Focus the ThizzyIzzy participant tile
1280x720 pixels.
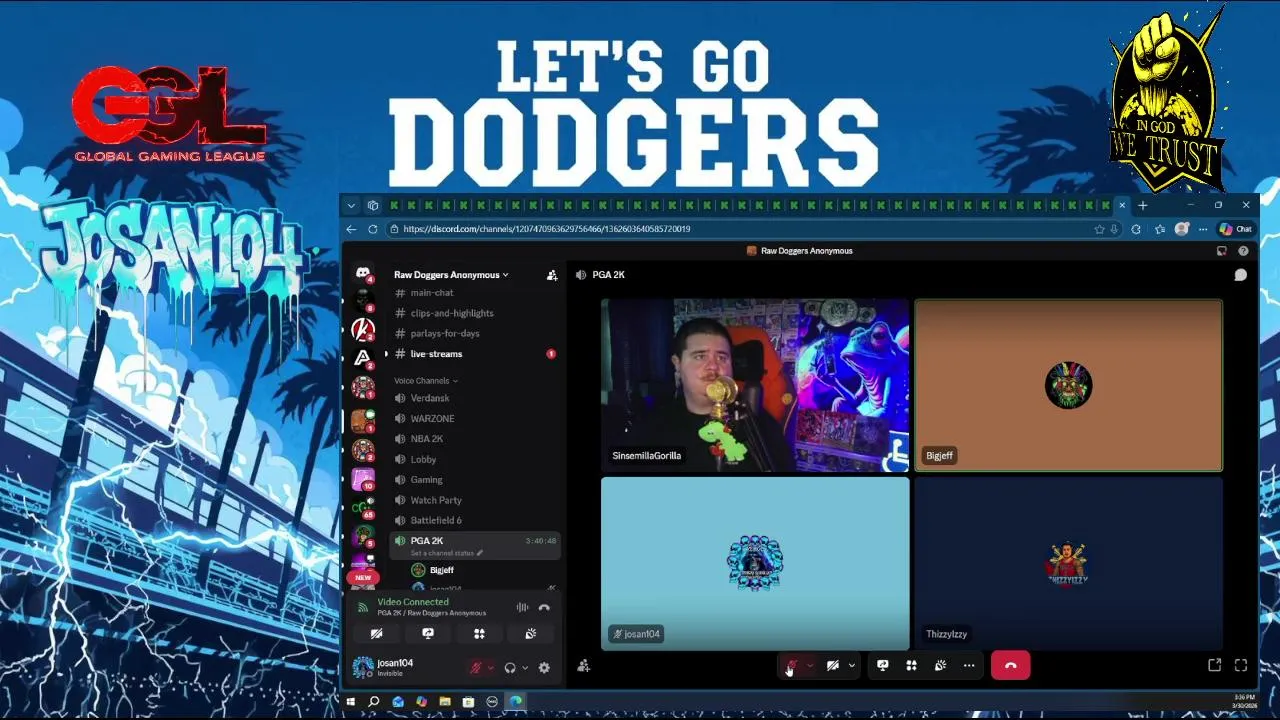coord(1068,563)
